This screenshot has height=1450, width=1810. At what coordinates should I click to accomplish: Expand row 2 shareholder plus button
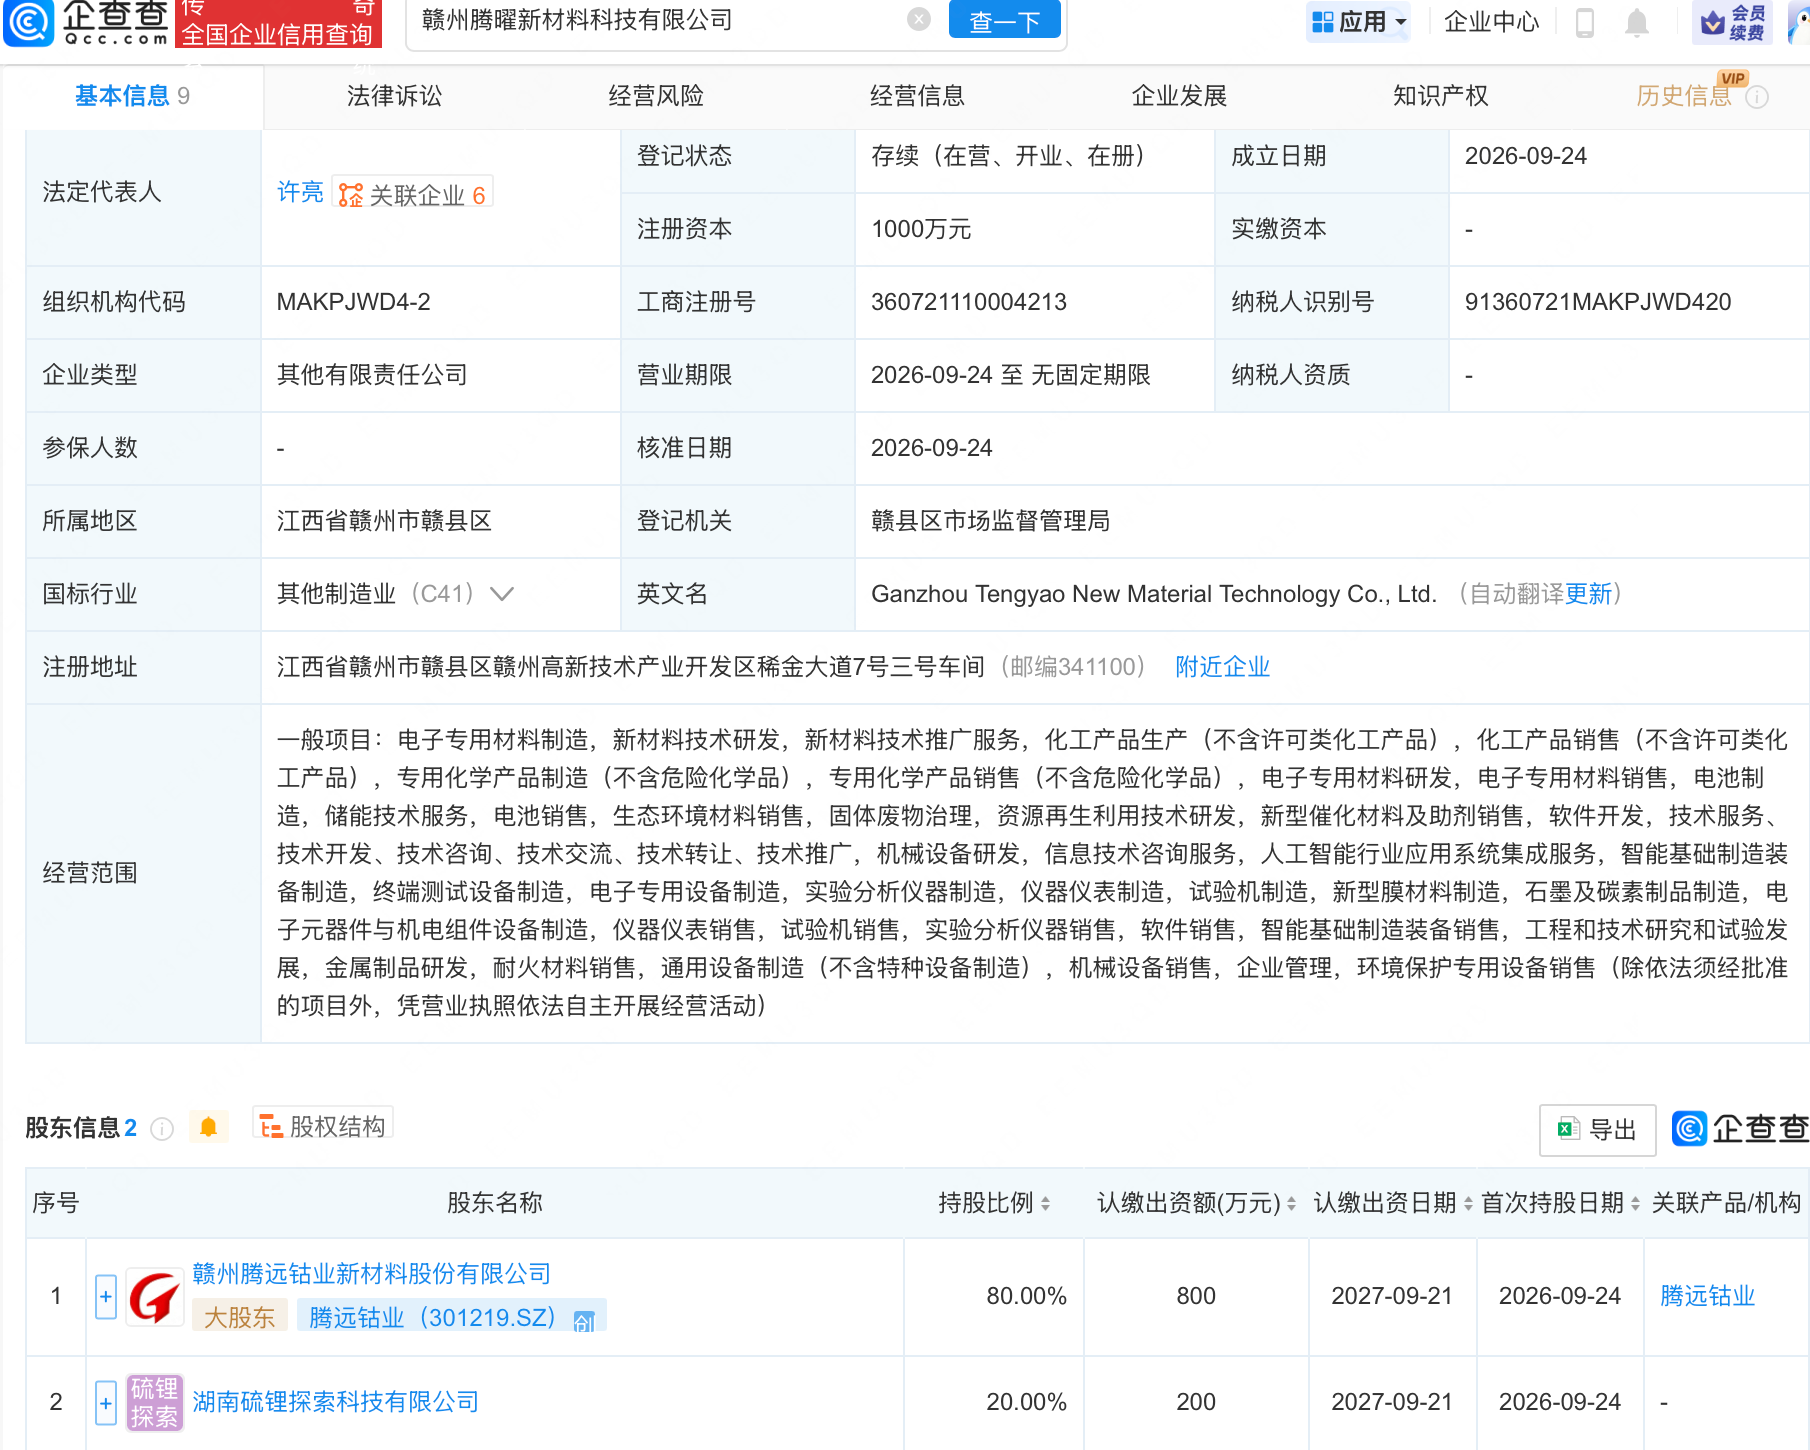(106, 1403)
